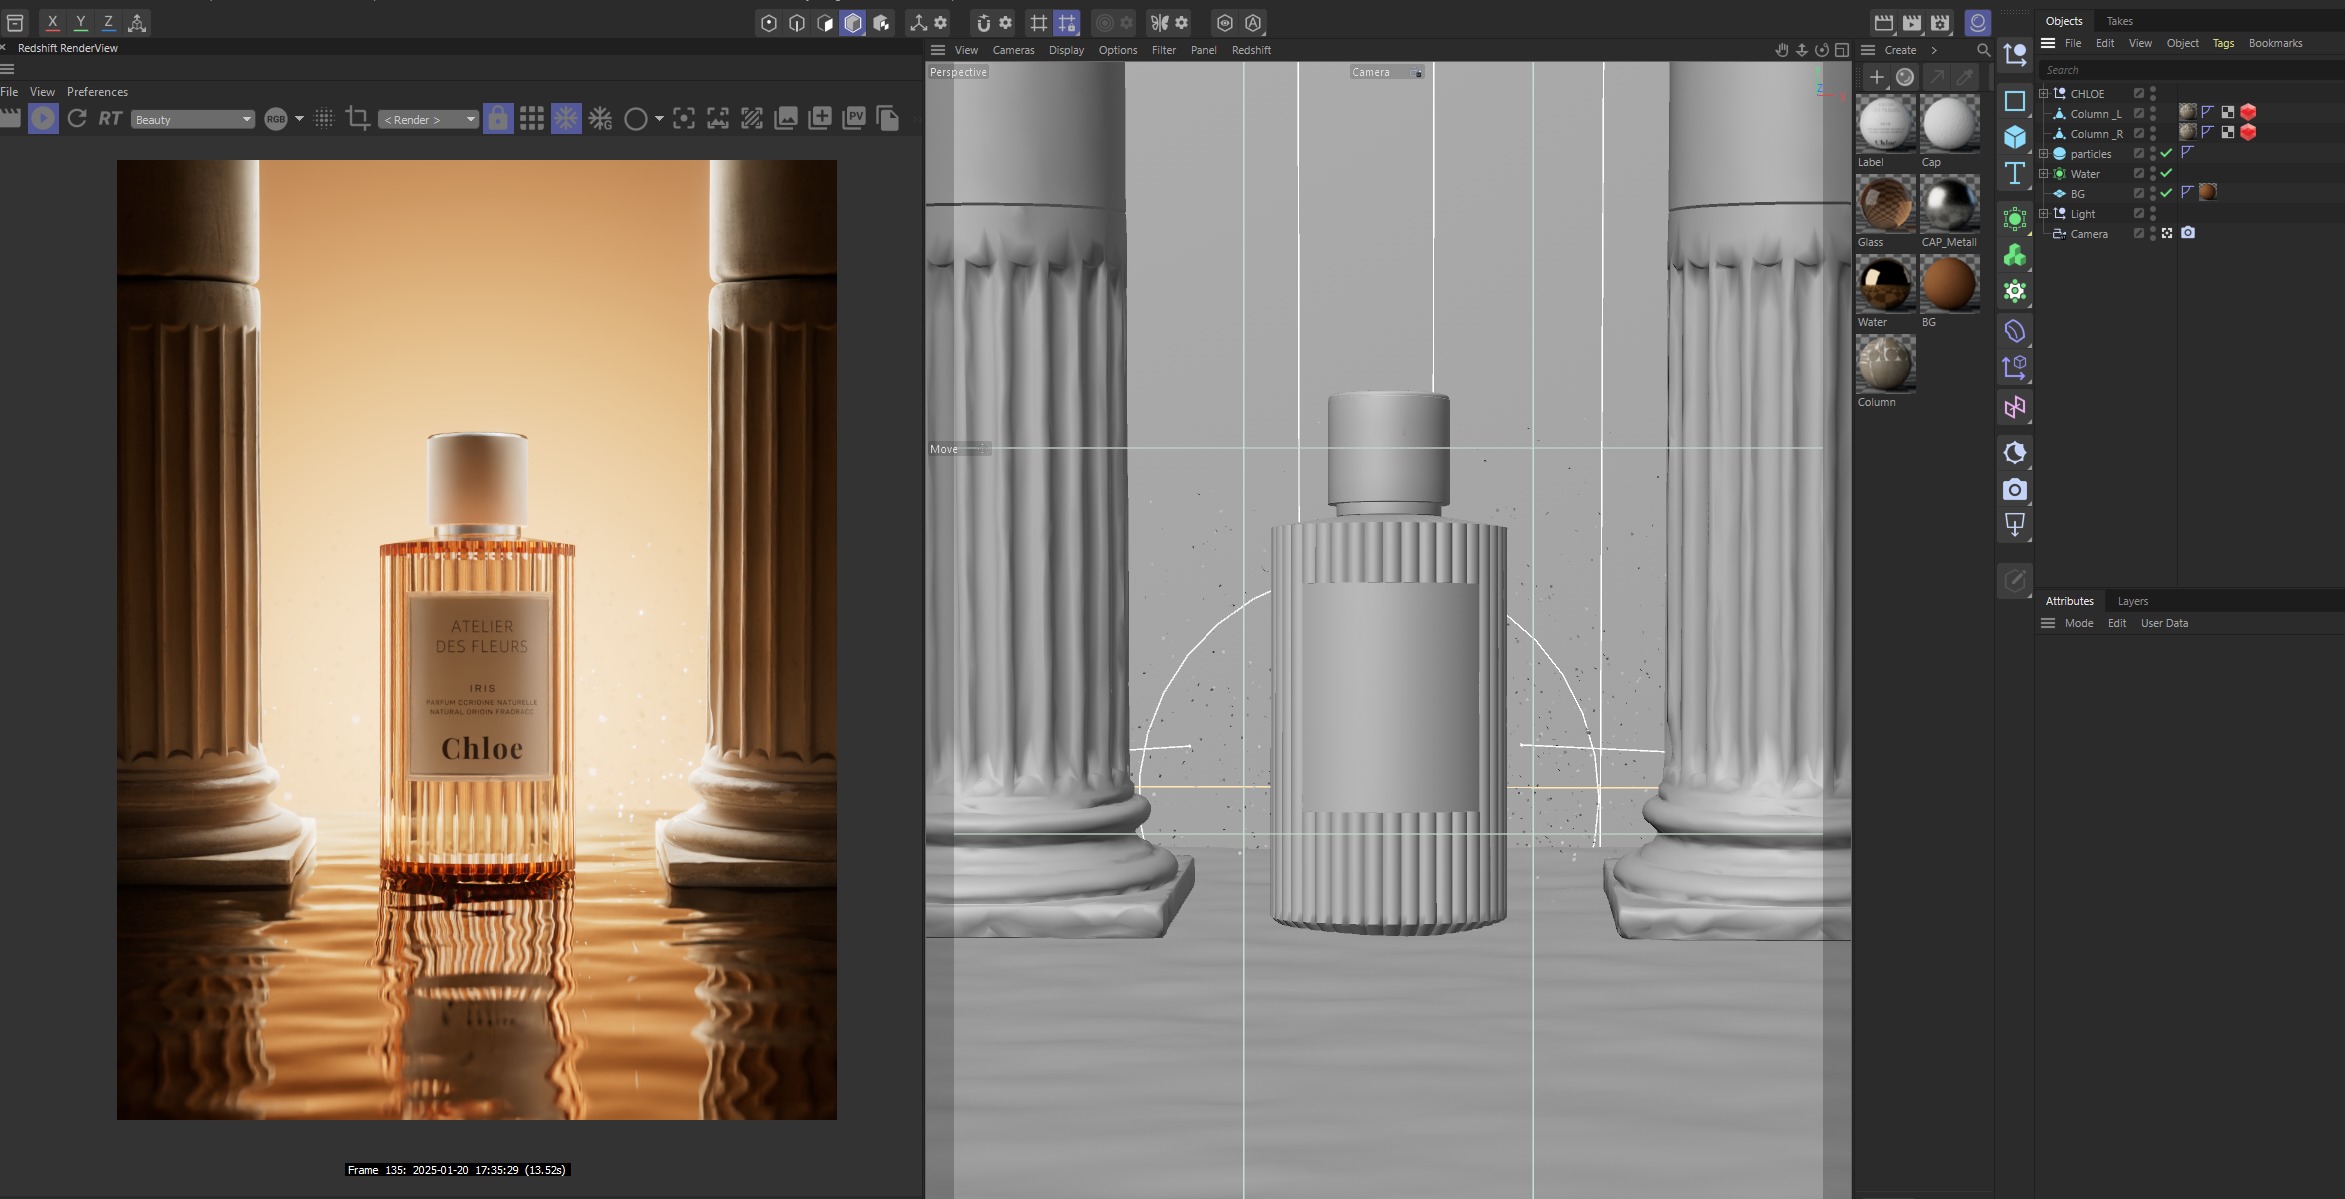Open the RGB channel dropdown arrow
The width and height of the screenshot is (2345, 1199).
[299, 118]
